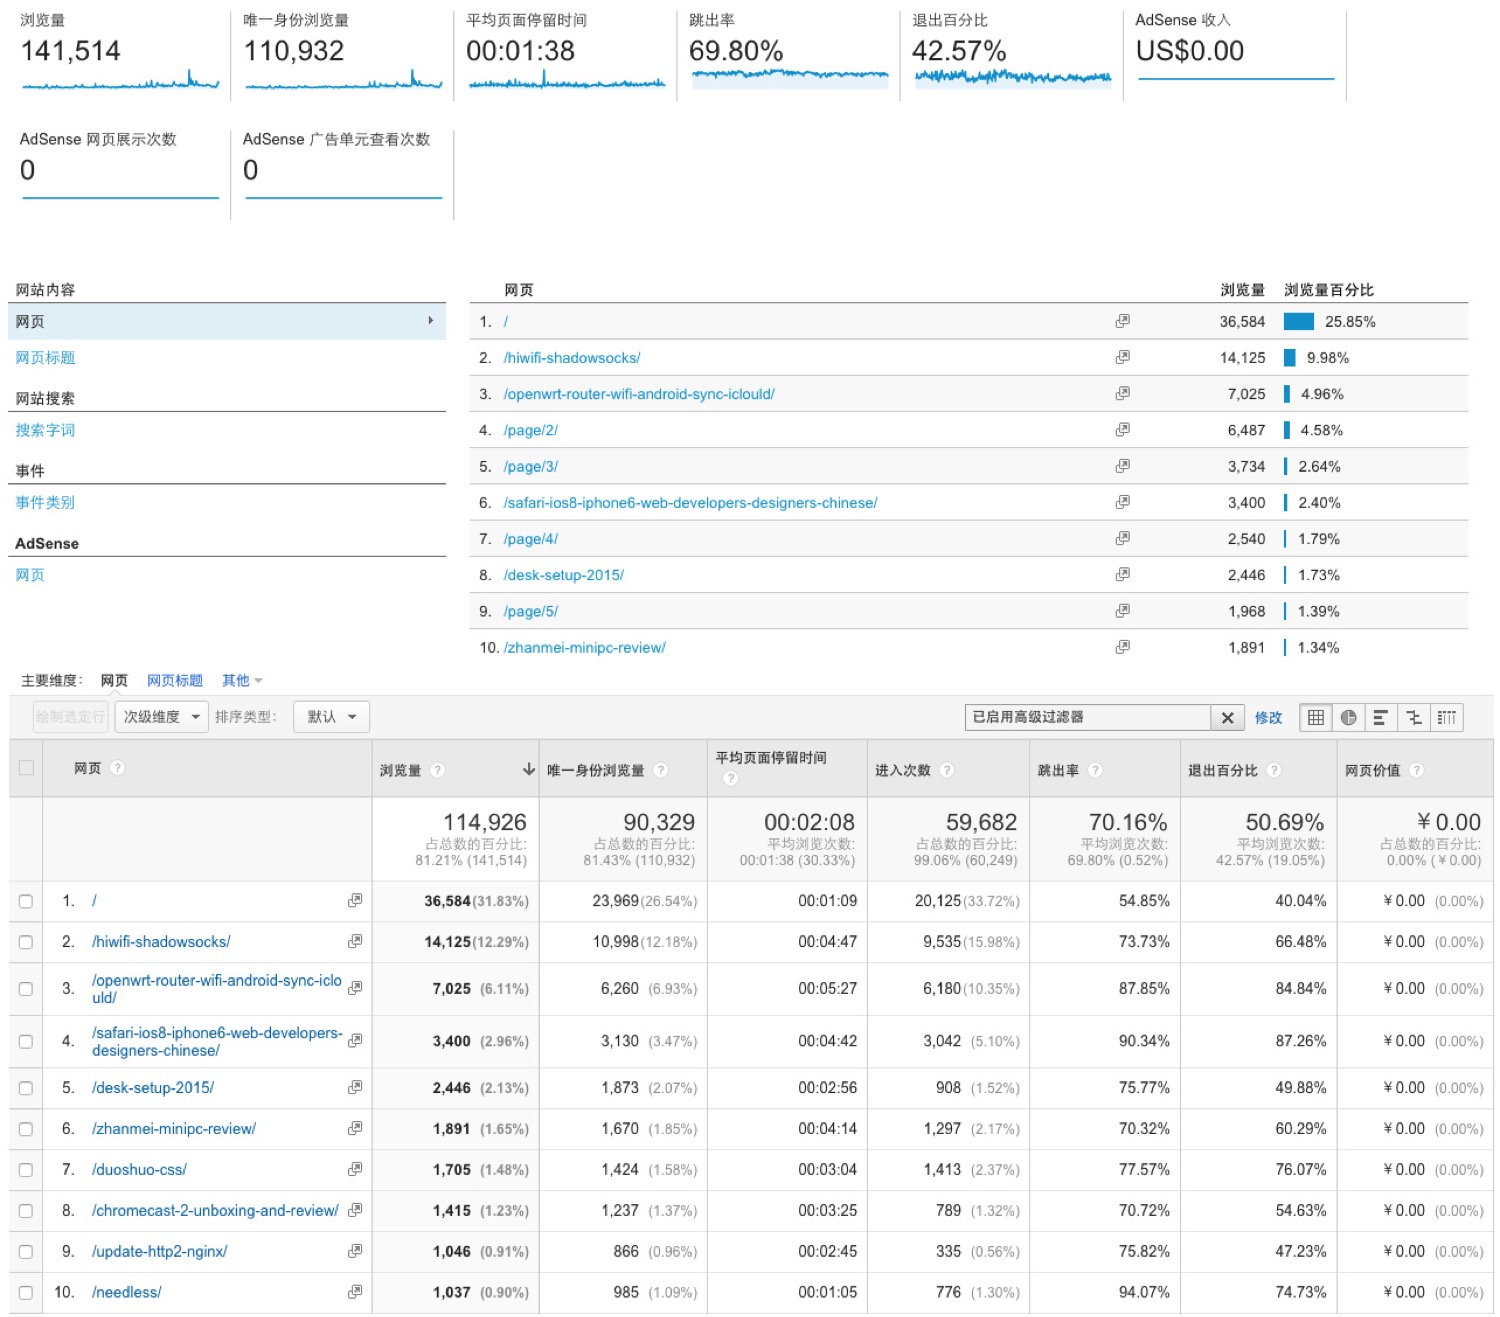
Task: Click the 修改 link beside the filter
Action: point(1268,718)
